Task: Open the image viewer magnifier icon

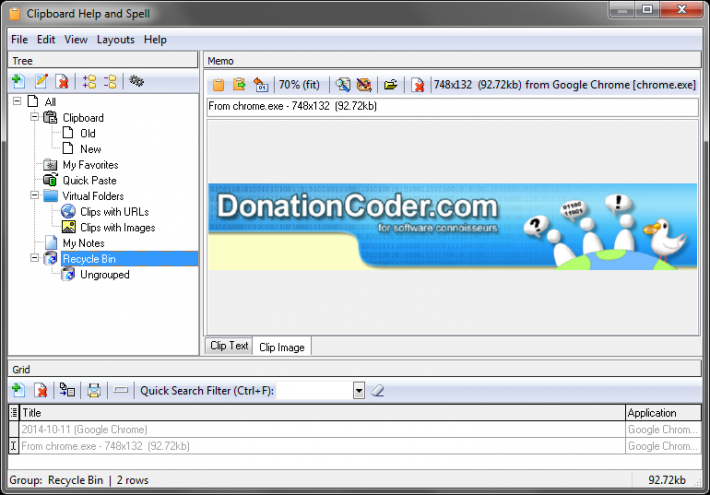Action: [x=343, y=85]
